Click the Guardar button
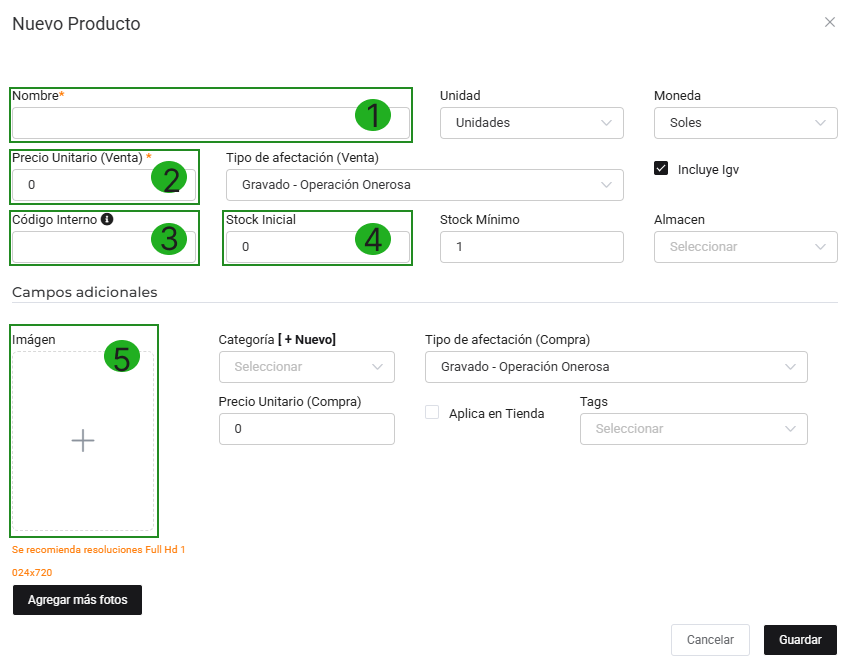This screenshot has height=662, width=850. coord(800,640)
